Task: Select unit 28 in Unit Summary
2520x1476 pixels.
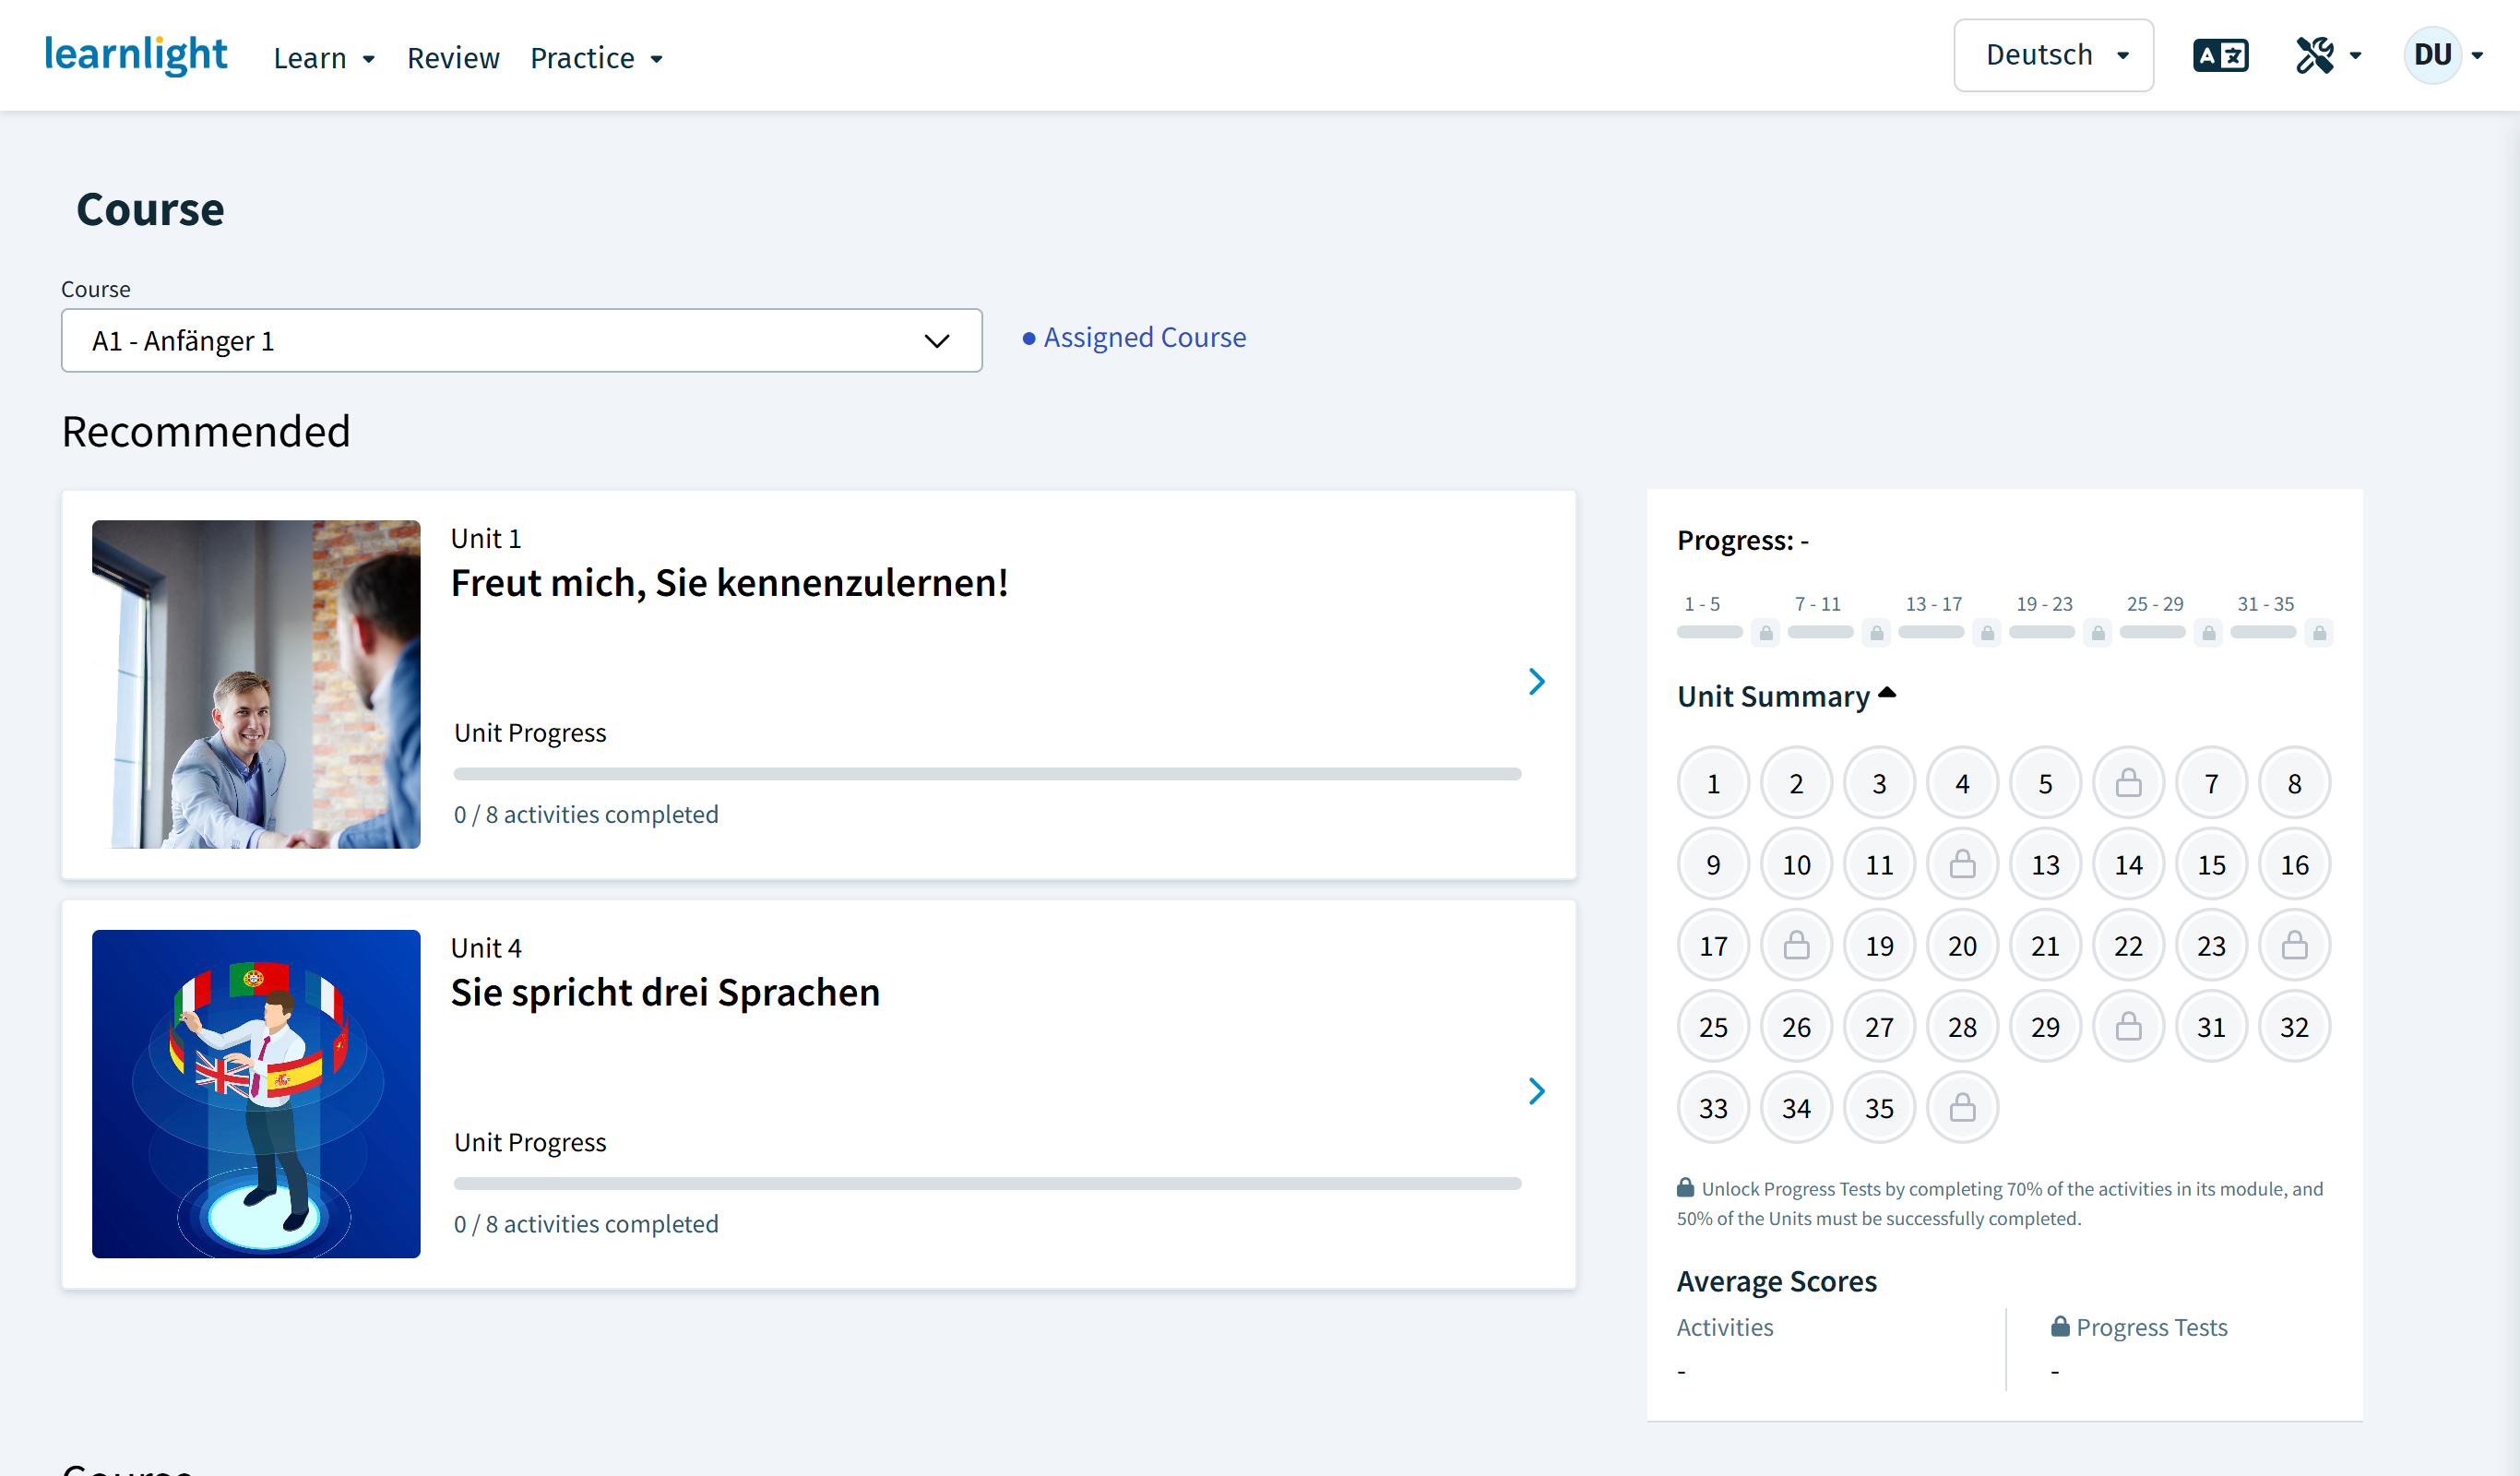Action: pos(1962,1027)
